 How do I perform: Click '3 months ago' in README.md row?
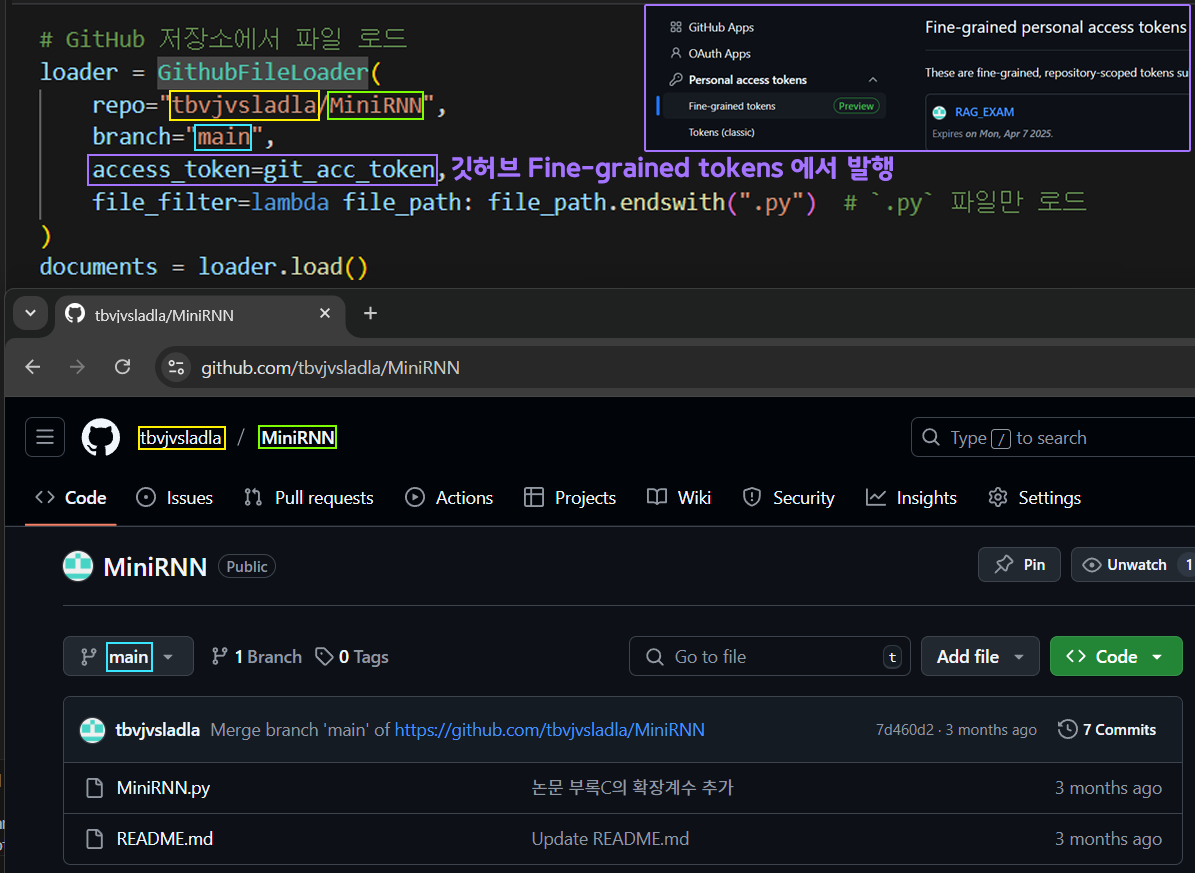point(1108,839)
